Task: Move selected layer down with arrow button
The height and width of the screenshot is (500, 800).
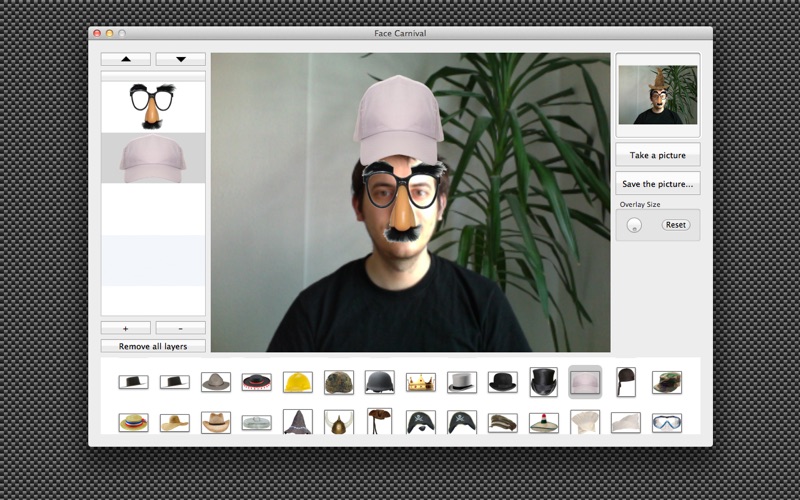Action: [181, 59]
